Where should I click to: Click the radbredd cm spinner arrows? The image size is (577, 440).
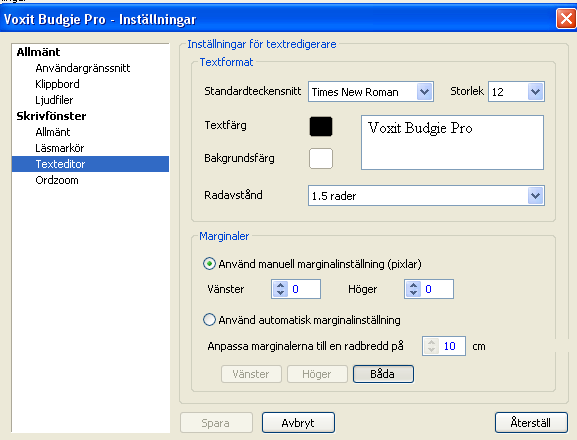431,346
